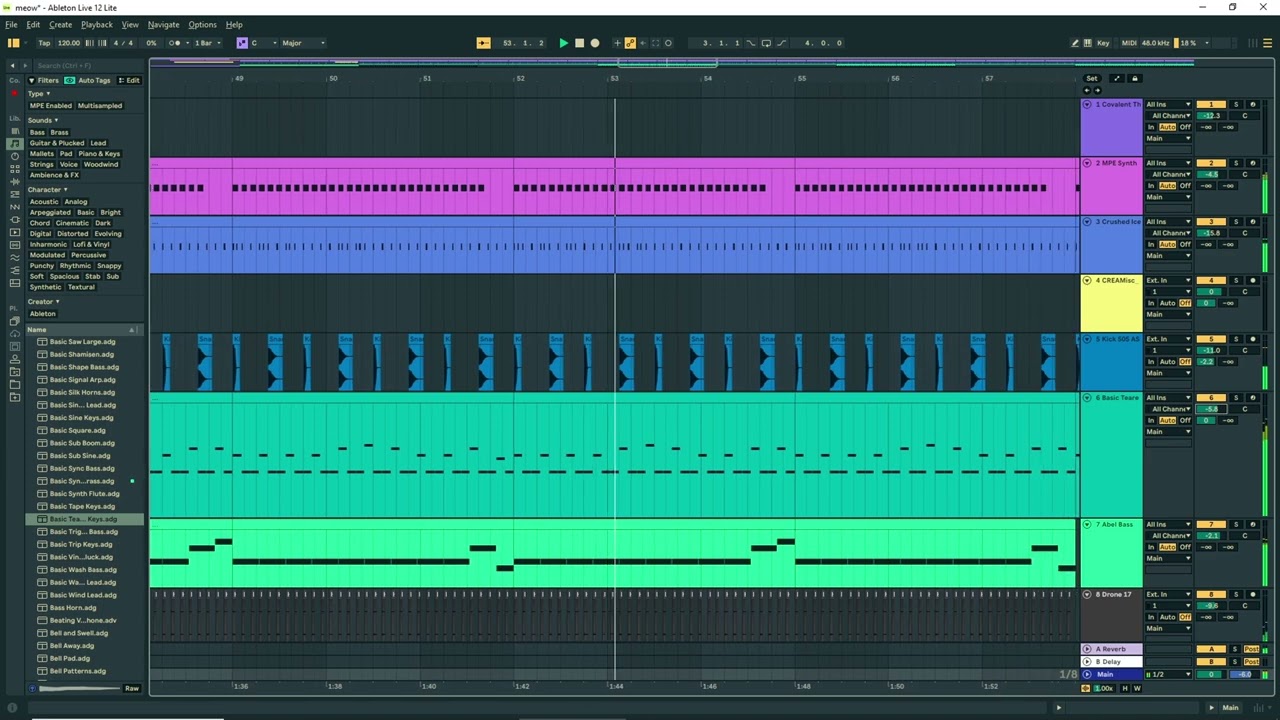Collapse track 7 Abel Bass
1280x720 pixels.
pyautogui.click(x=1087, y=525)
